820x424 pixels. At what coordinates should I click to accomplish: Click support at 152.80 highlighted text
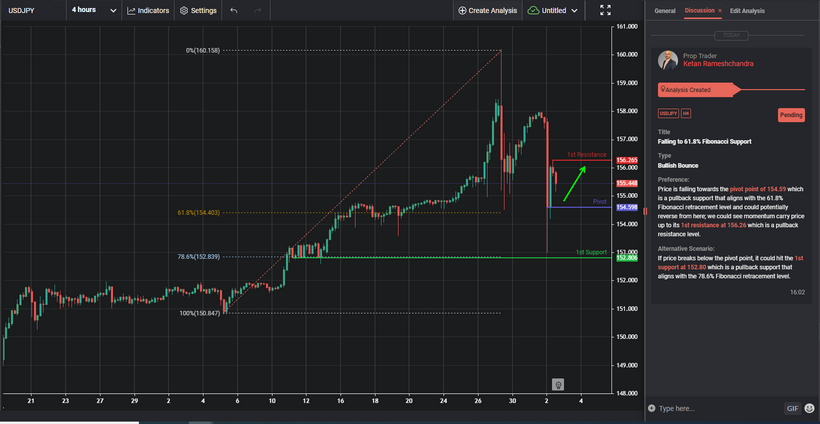682,267
